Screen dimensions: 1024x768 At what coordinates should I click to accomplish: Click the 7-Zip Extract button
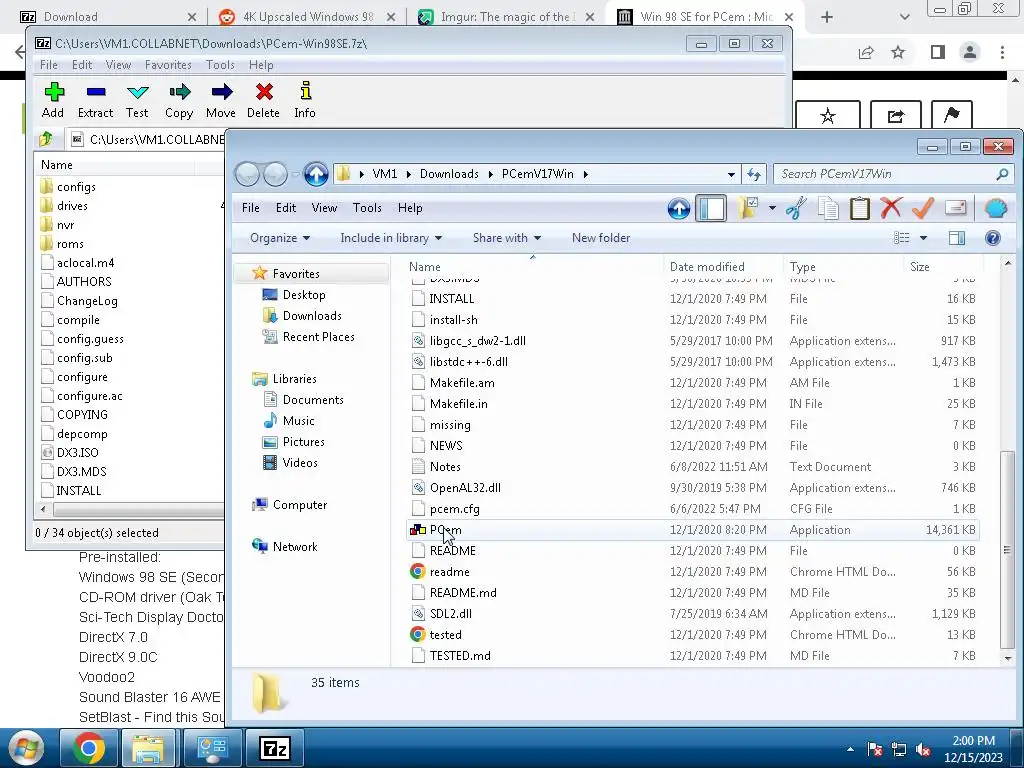(95, 100)
